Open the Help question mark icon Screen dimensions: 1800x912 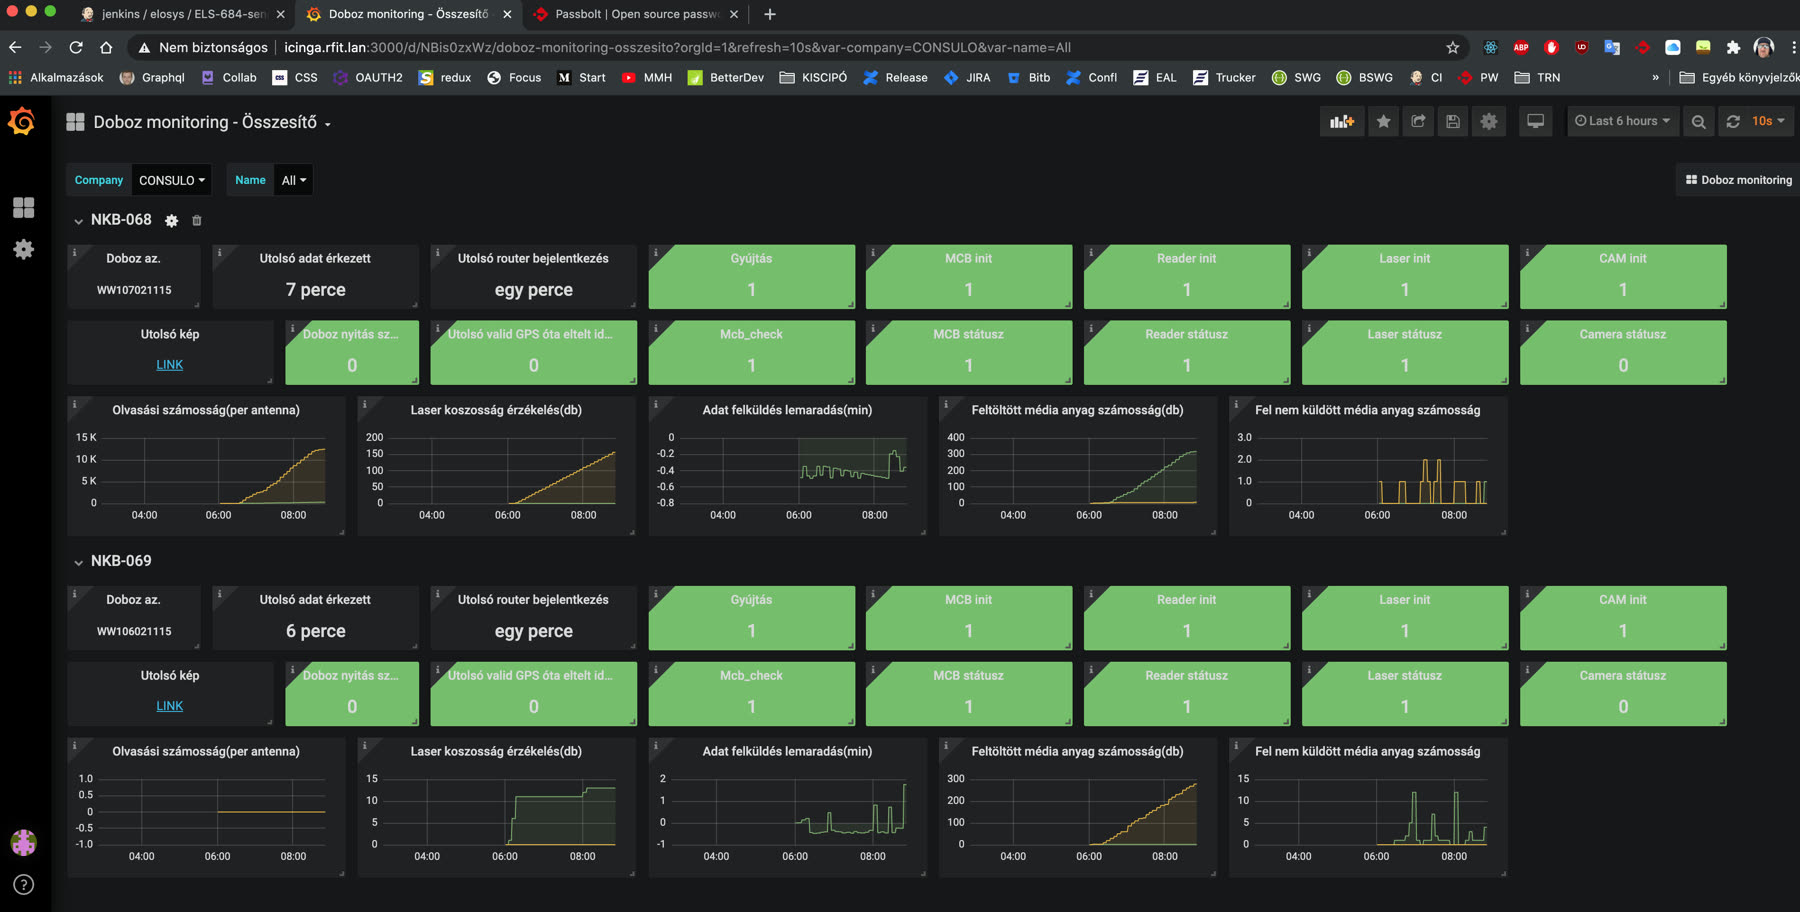tap(23, 885)
